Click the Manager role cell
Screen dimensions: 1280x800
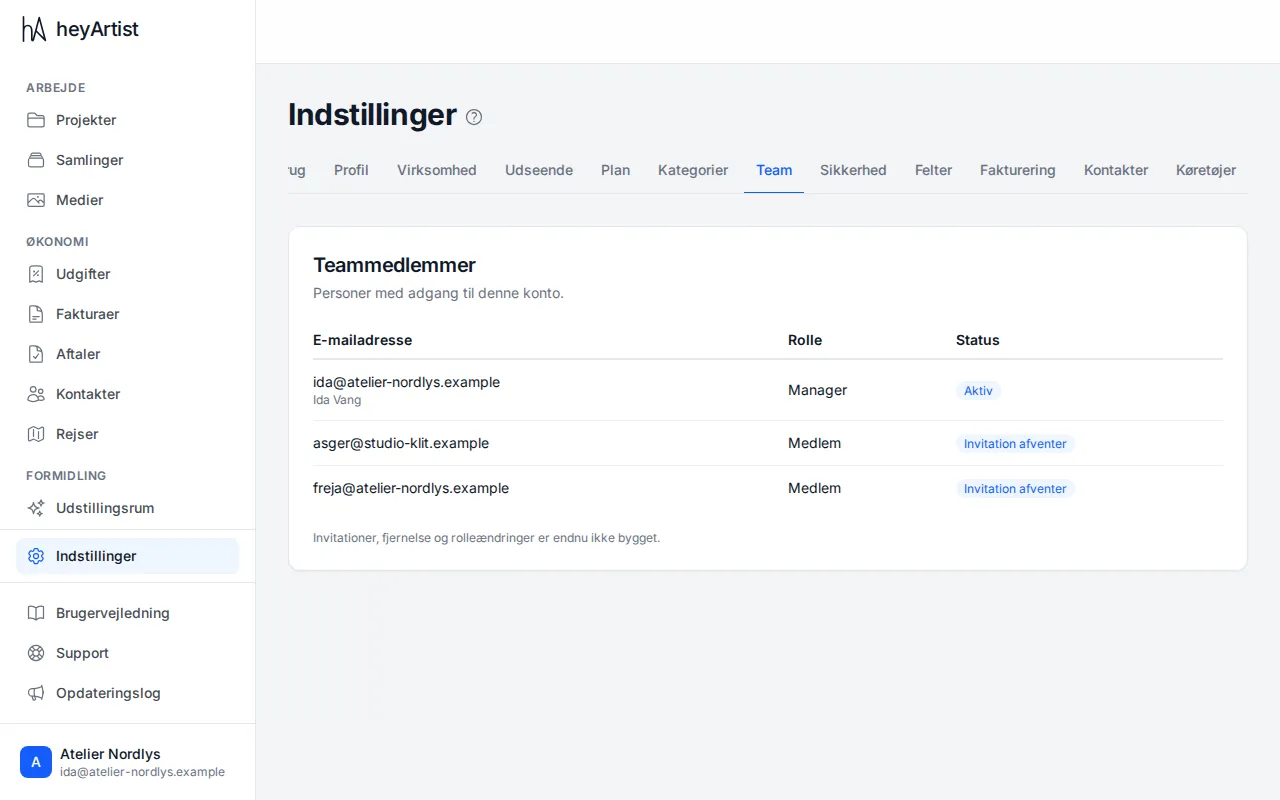pyautogui.click(x=817, y=390)
